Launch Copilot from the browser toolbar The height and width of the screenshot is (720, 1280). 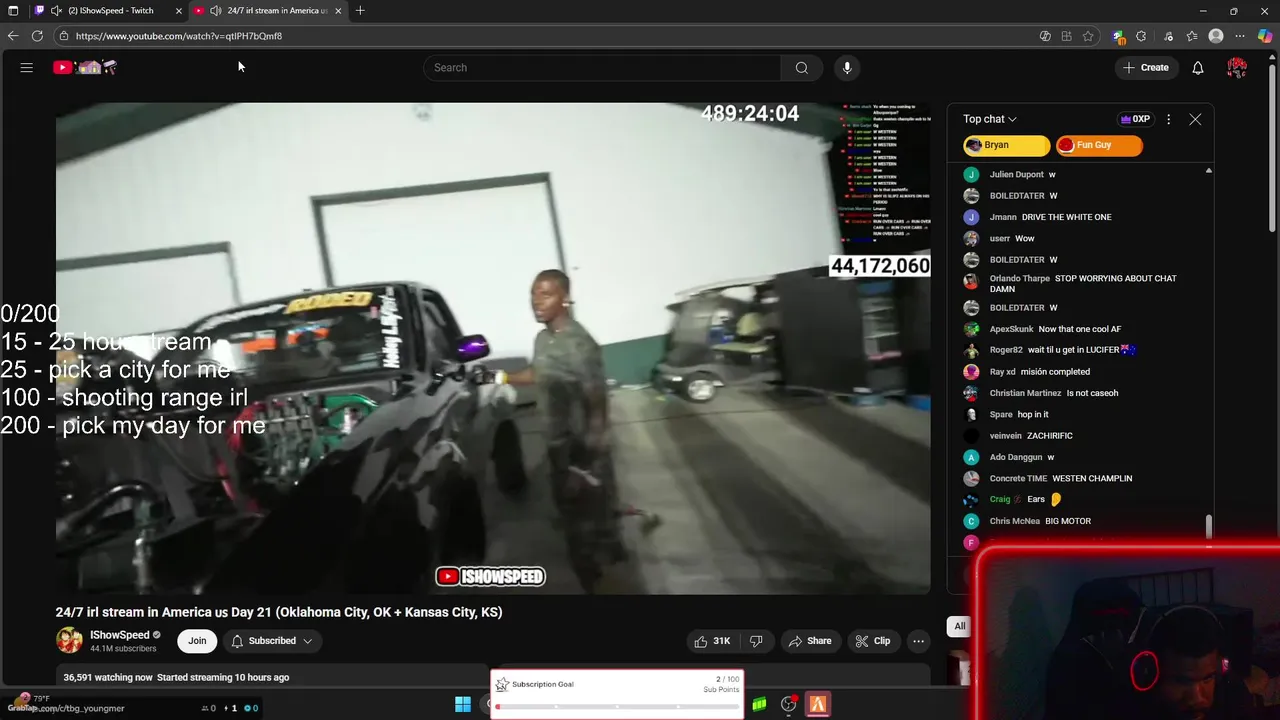coord(1265,36)
